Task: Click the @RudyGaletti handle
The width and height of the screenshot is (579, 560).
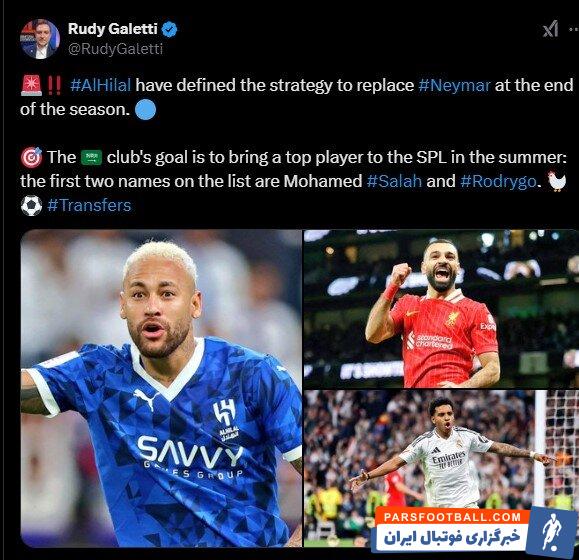Action: tap(115, 49)
